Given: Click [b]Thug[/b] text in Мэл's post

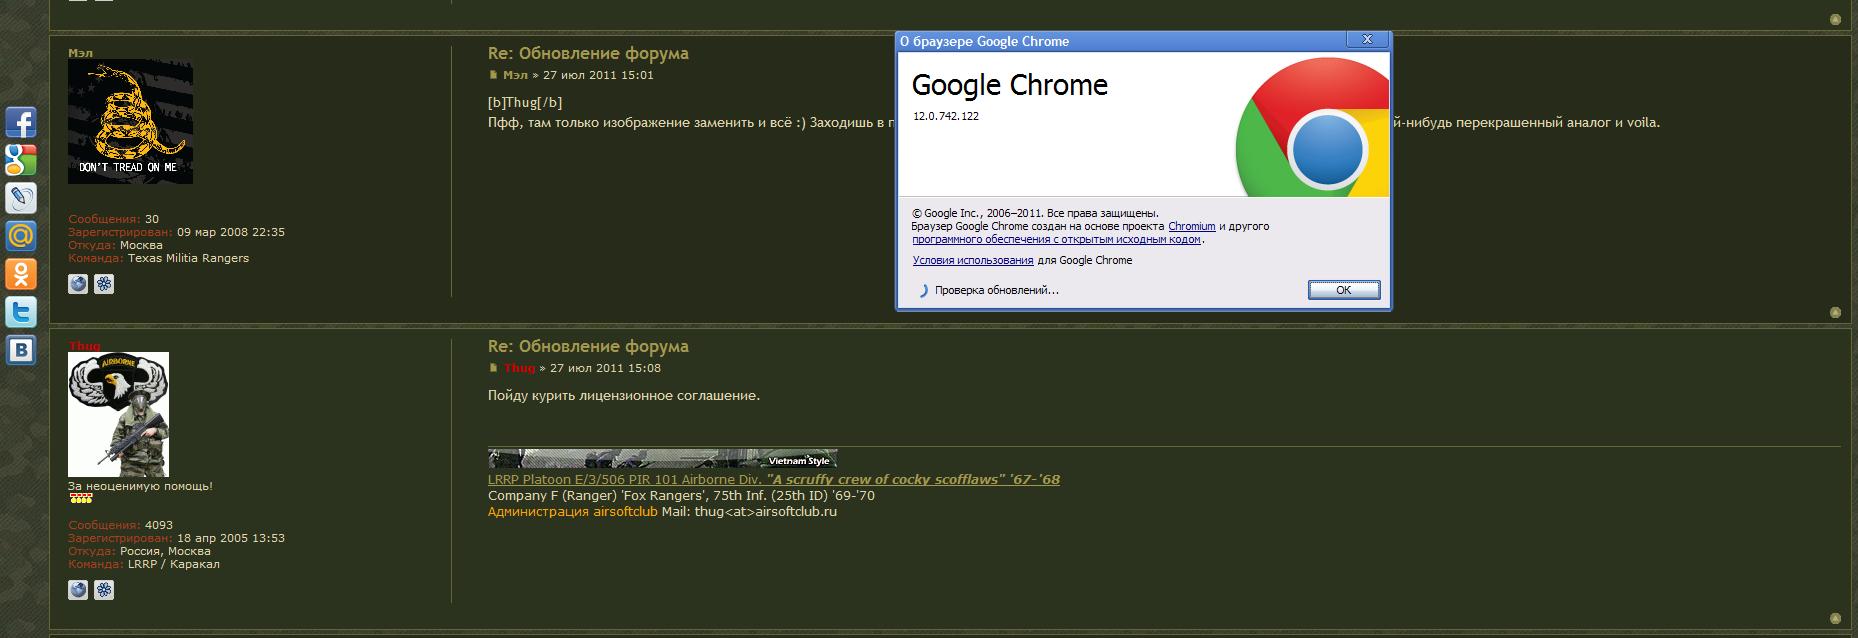Looking at the screenshot, I should 525,102.
